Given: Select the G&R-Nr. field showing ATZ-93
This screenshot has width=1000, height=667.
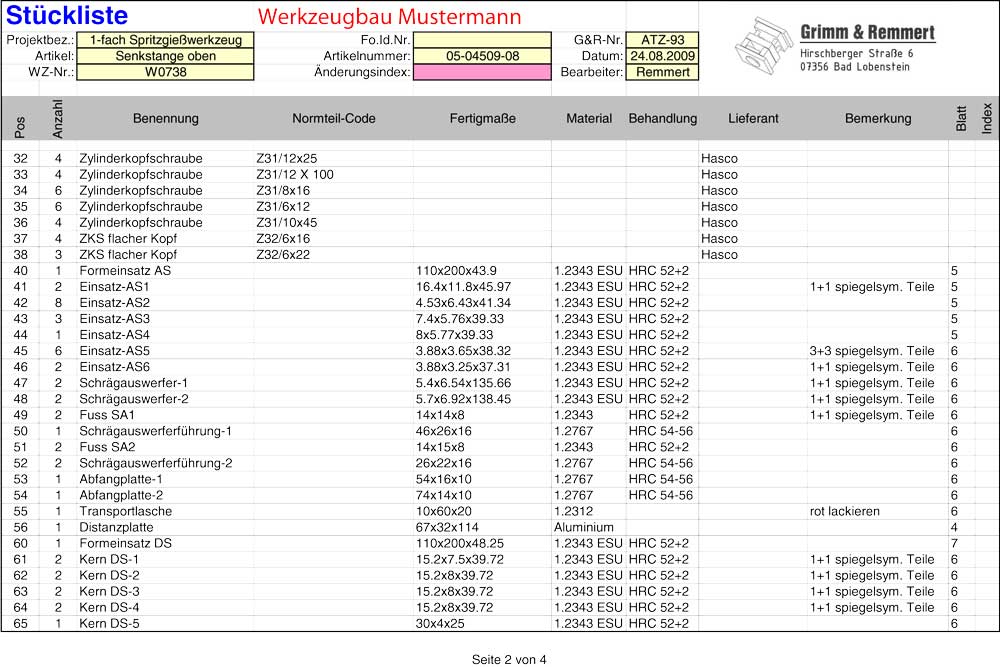Looking at the screenshot, I should click(x=661, y=41).
